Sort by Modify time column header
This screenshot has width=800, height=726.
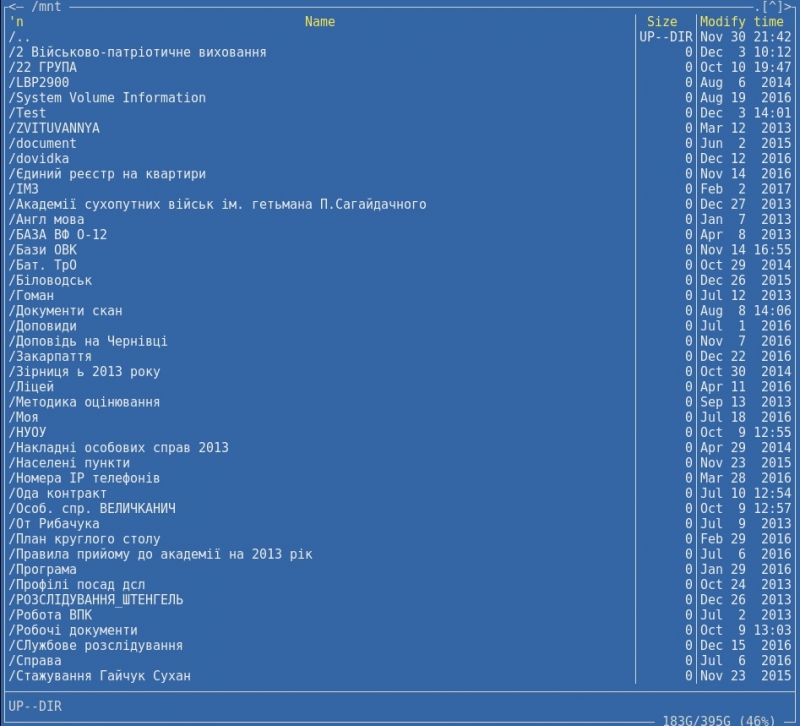click(741, 21)
